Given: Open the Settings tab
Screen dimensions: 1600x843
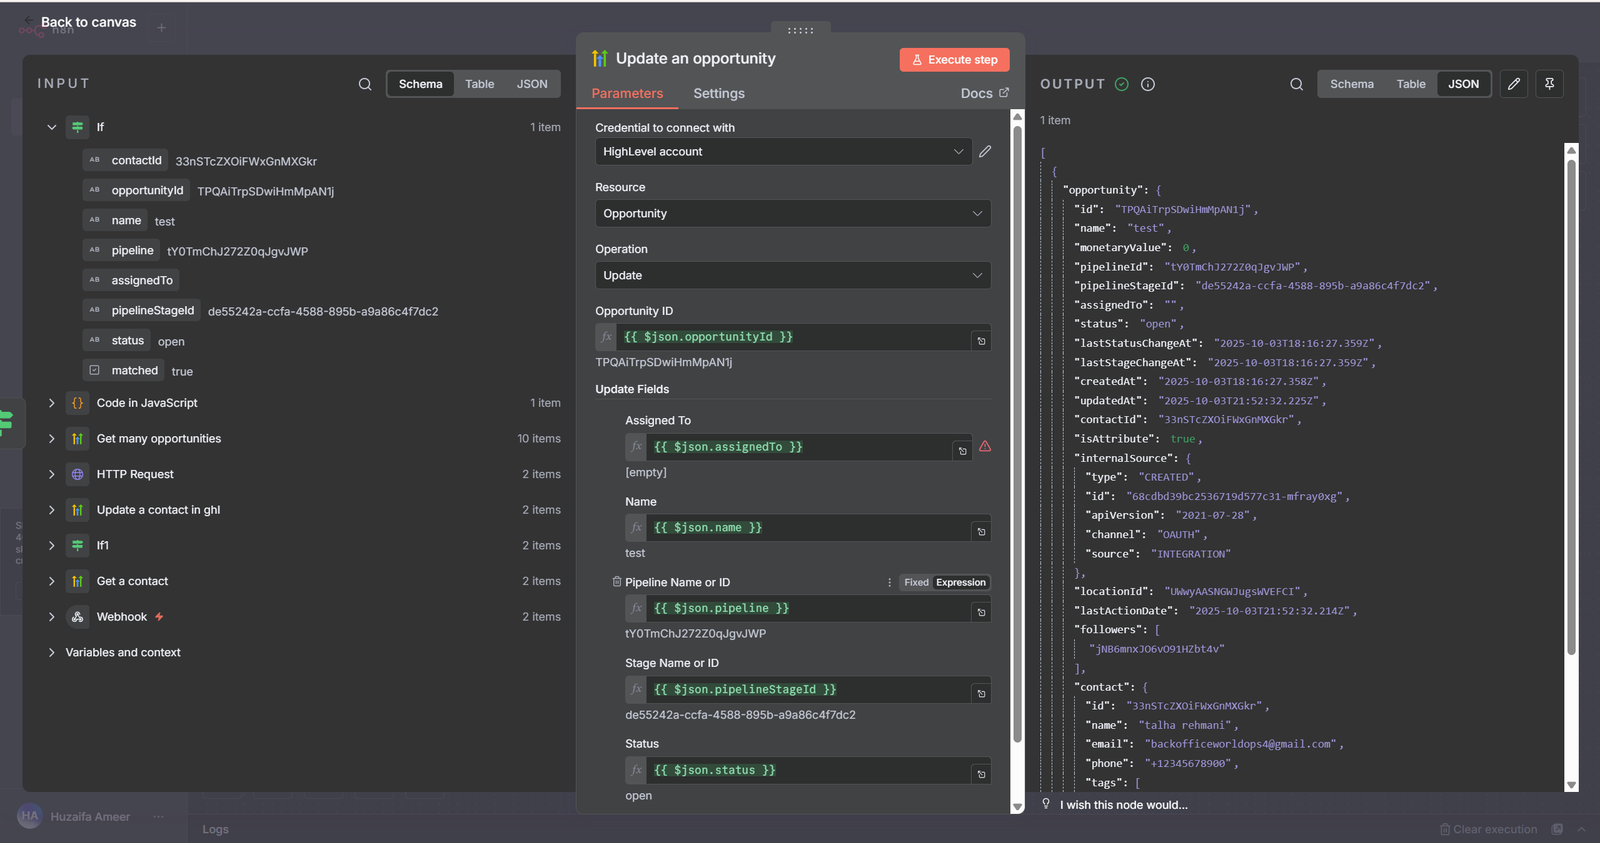Looking at the screenshot, I should (719, 93).
